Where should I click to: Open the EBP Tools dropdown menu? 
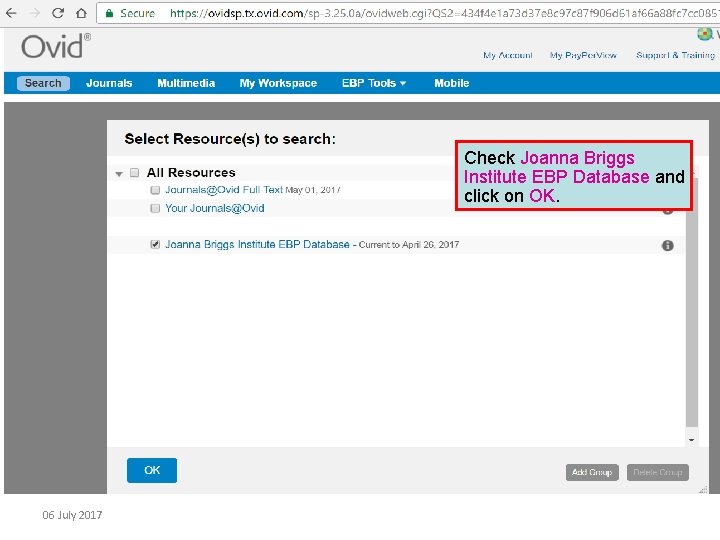(374, 83)
